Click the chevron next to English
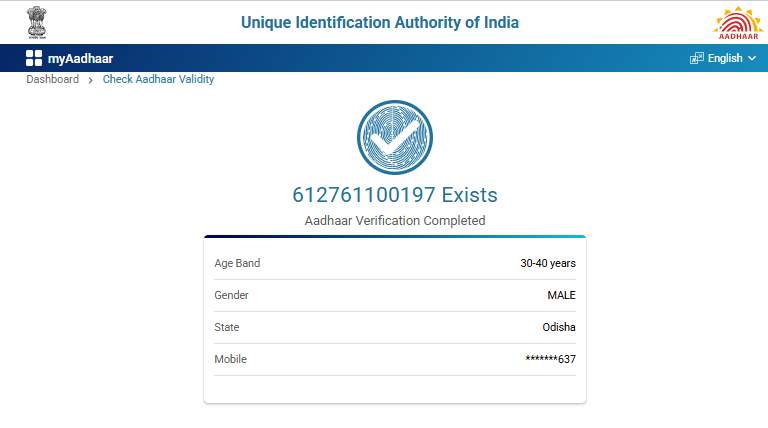This screenshot has height=428, width=768. click(x=752, y=58)
